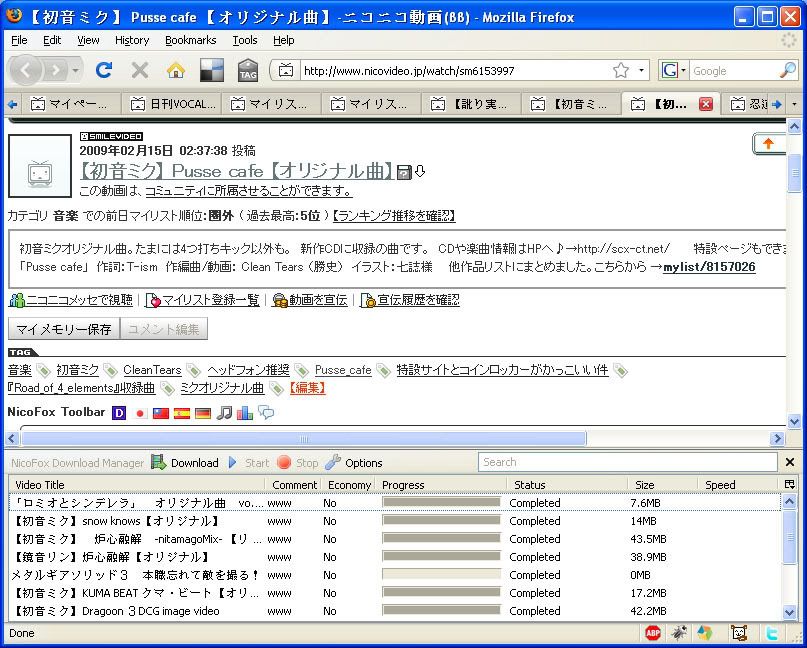Open the Tools menu
This screenshot has width=807, height=648.
point(244,40)
